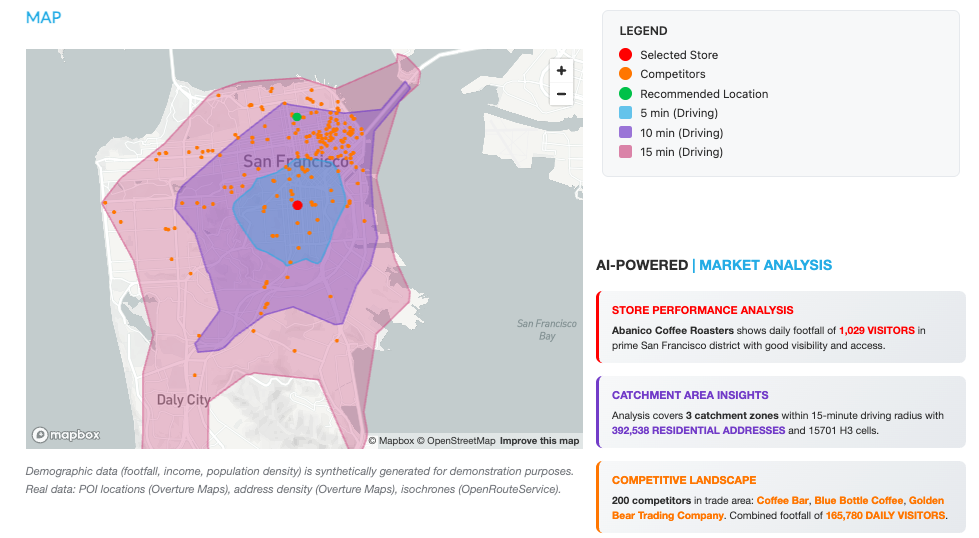Click the red selected store marker
Viewport: 979px width, 538px height.
(297, 205)
